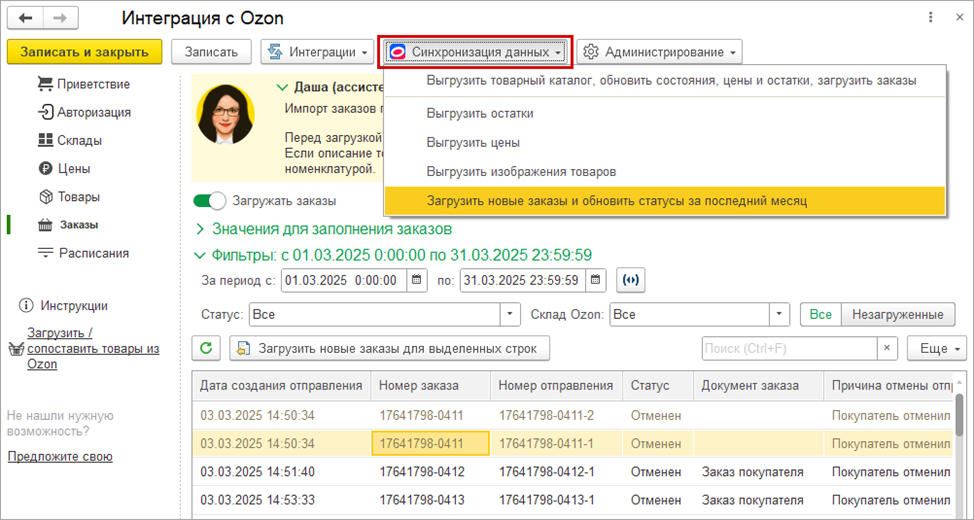Select the Все filter button
This screenshot has width=974, height=520.
[x=820, y=314]
